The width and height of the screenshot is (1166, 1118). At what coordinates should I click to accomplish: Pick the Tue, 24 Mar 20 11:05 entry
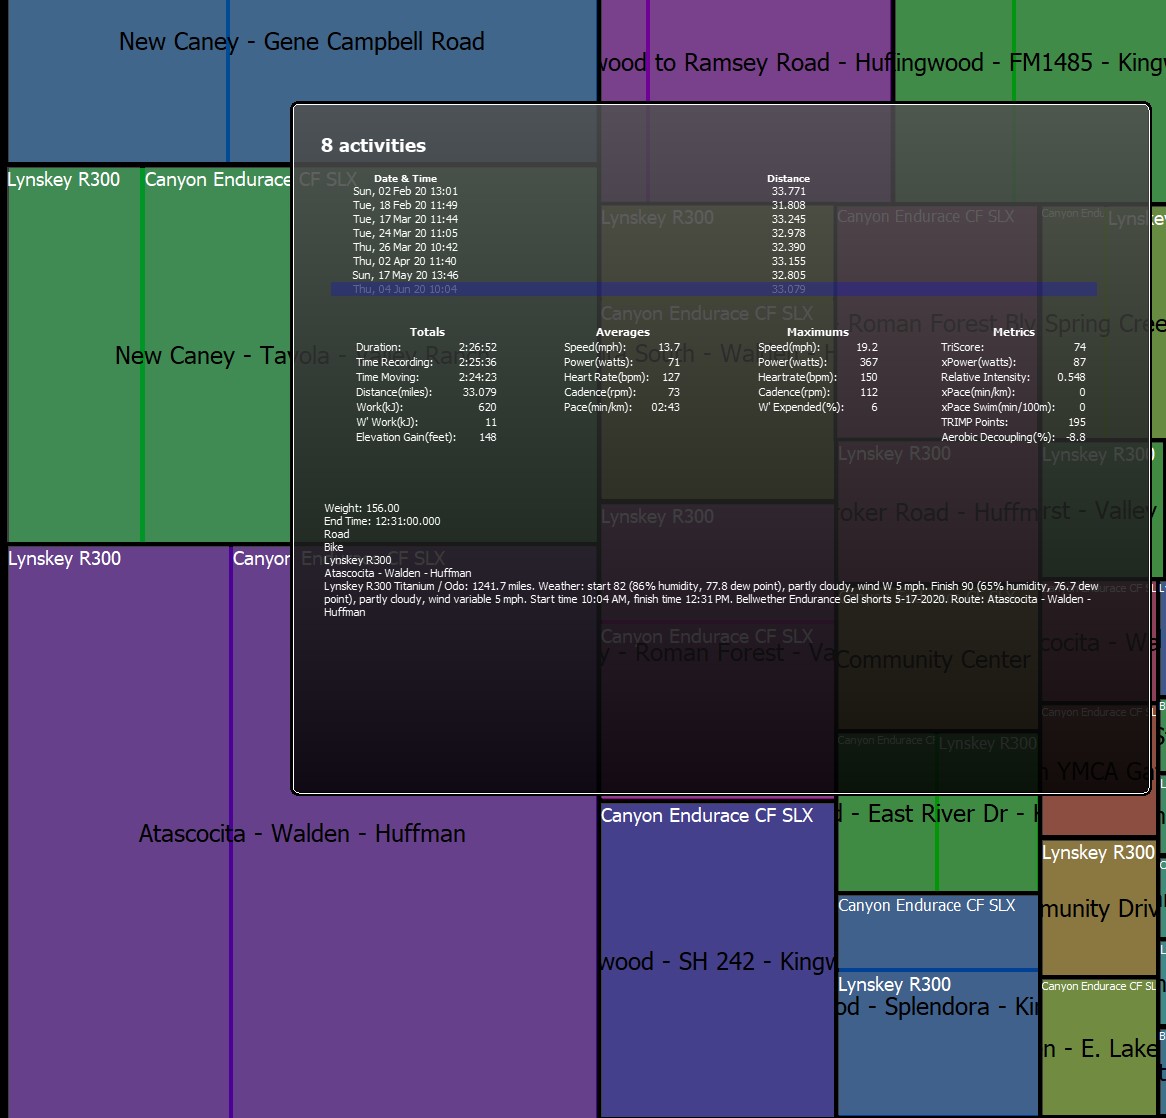(713, 234)
